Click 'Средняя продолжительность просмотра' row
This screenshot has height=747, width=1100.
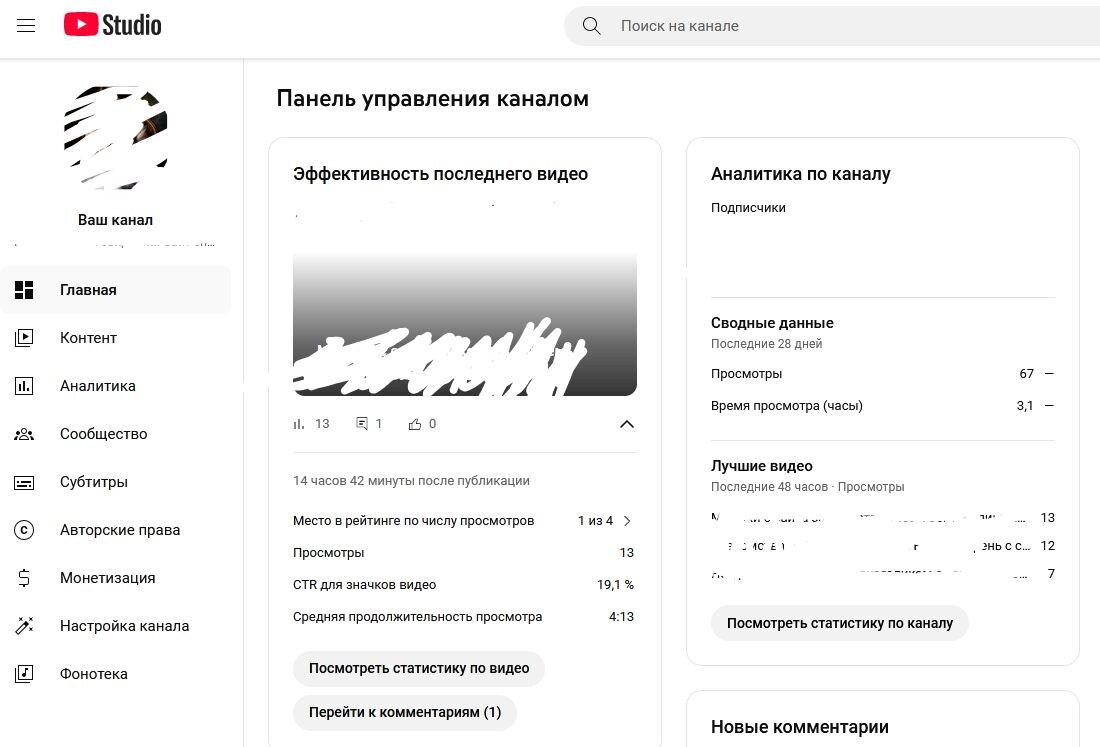tap(464, 617)
